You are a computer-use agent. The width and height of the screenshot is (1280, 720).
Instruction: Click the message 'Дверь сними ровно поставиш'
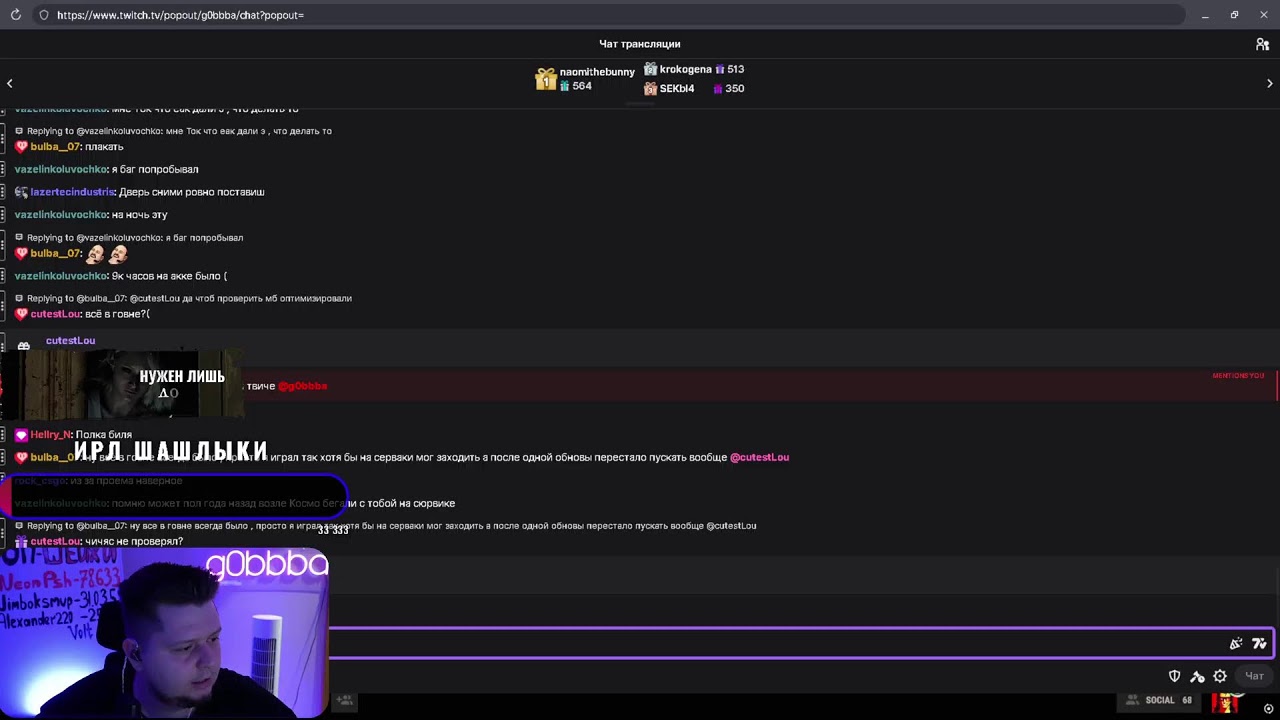(x=192, y=192)
